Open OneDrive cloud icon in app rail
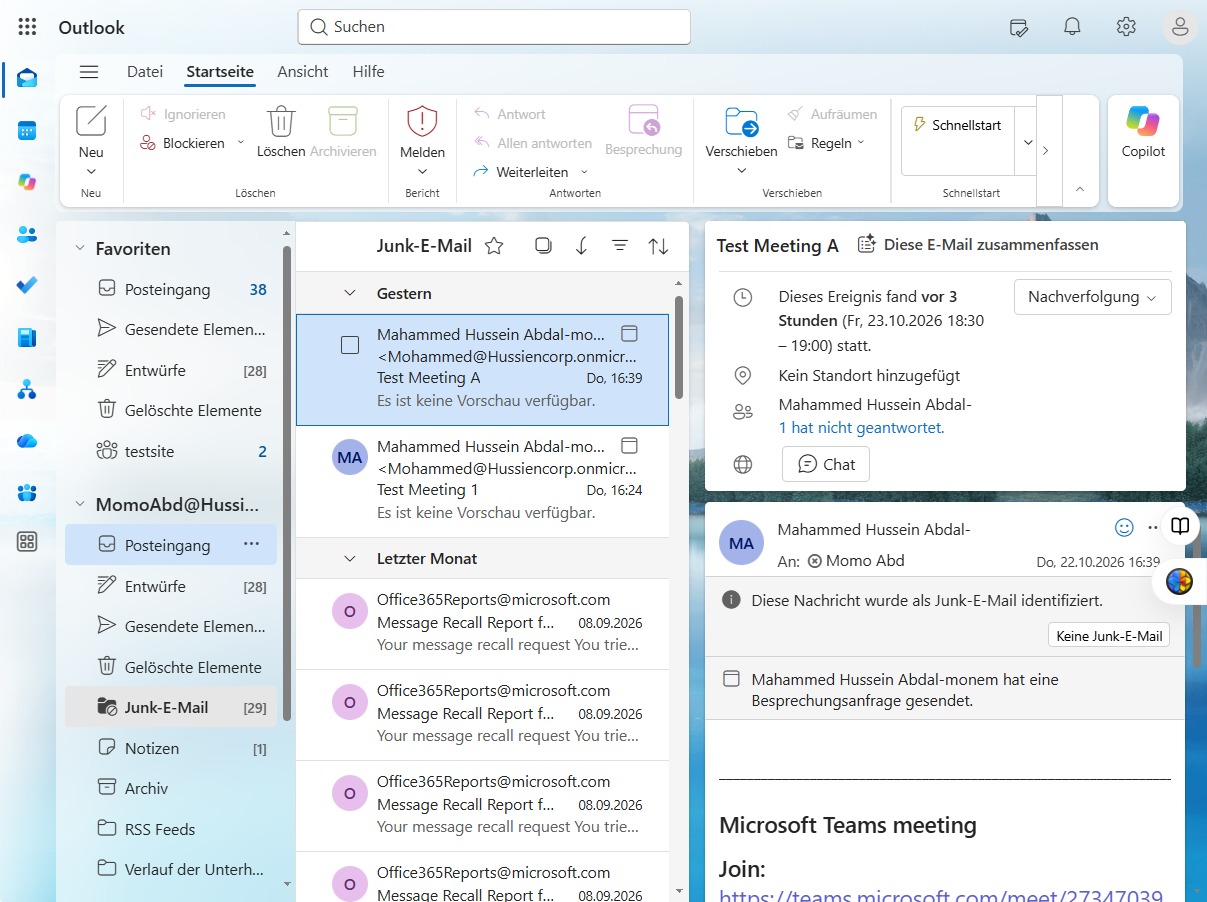 click(x=27, y=440)
